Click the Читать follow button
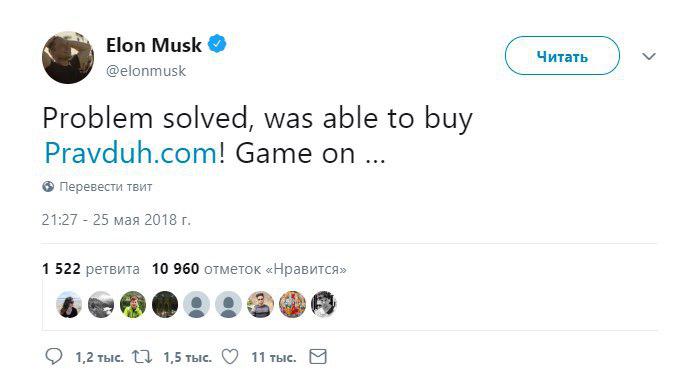Viewport: 699px width, 387px height. (x=562, y=56)
